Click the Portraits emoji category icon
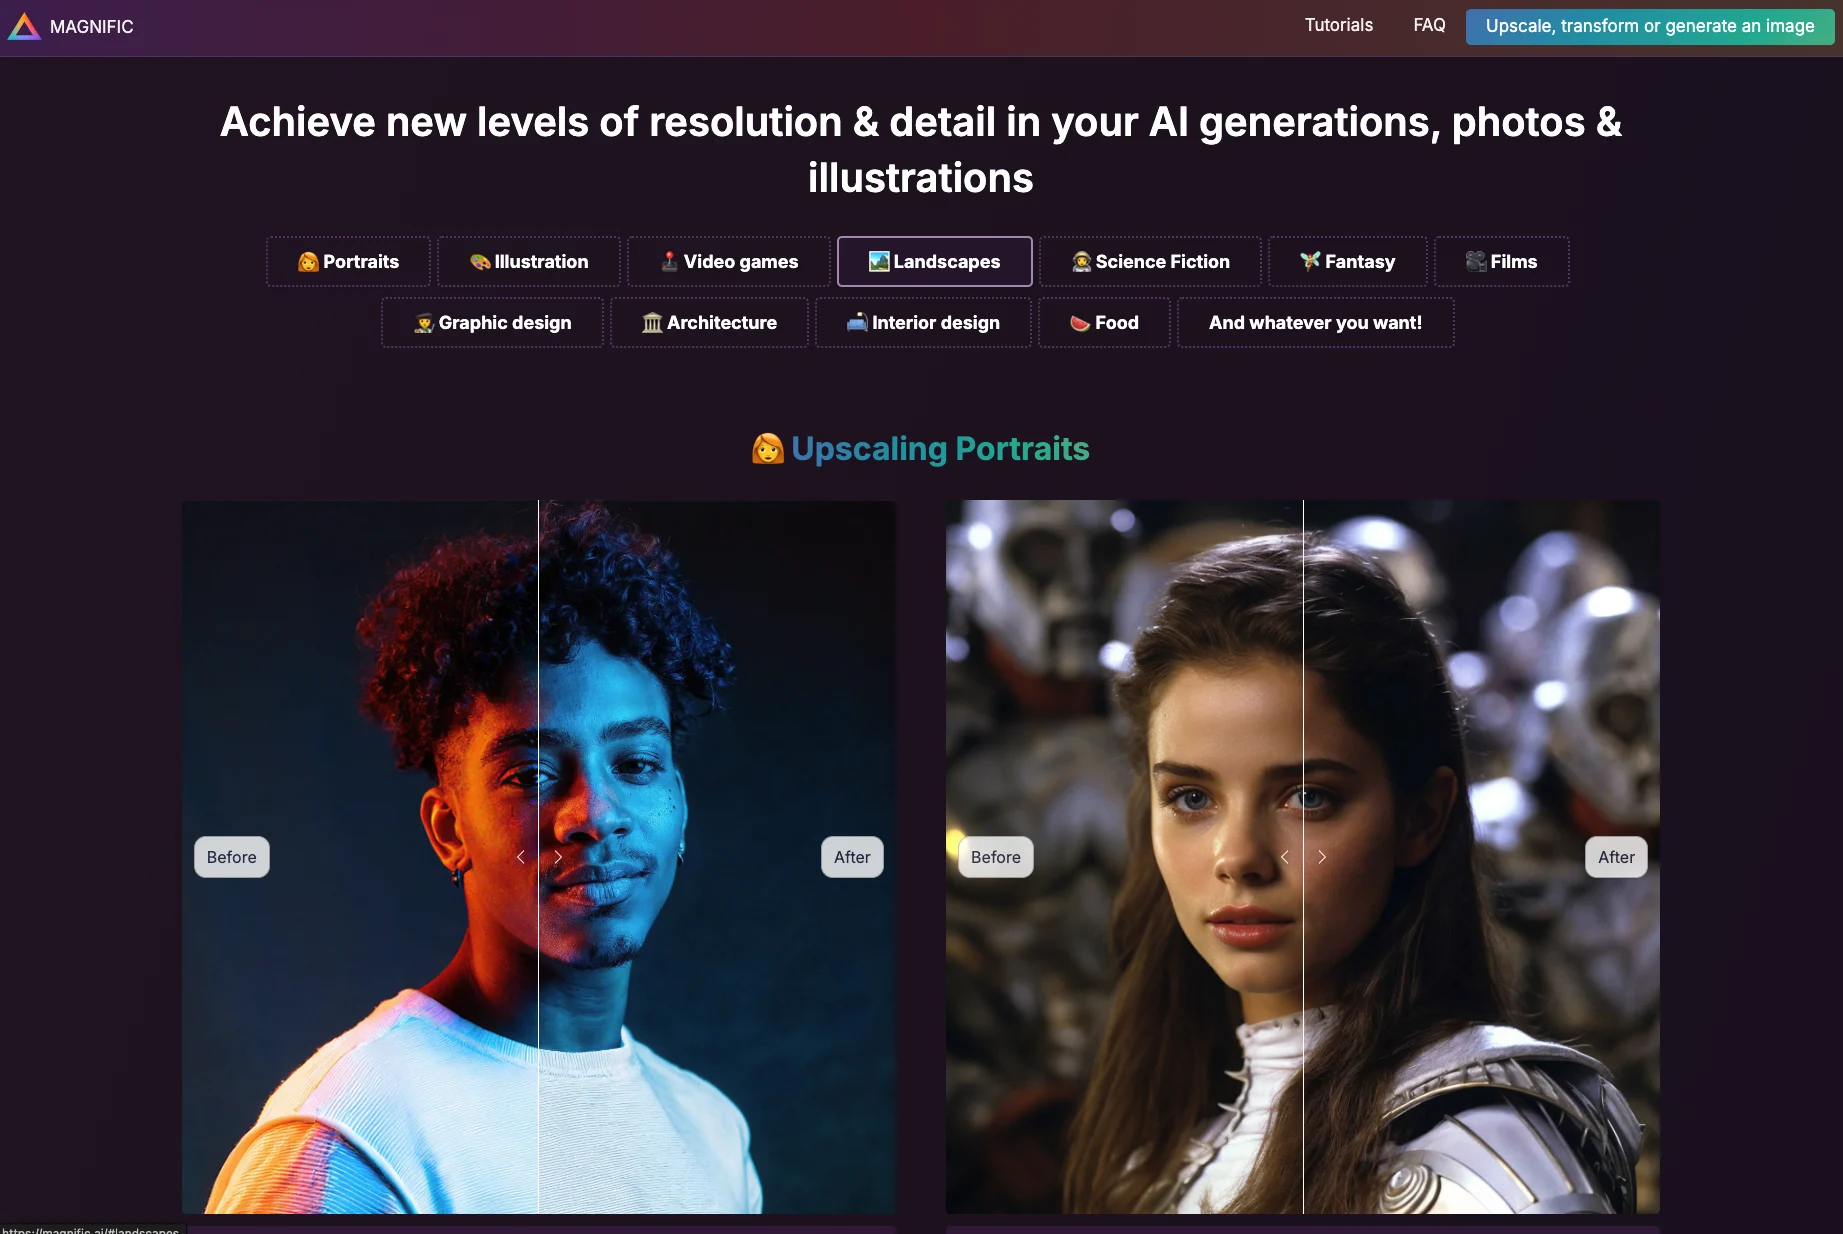Image resolution: width=1843 pixels, height=1234 pixels. [x=308, y=262]
